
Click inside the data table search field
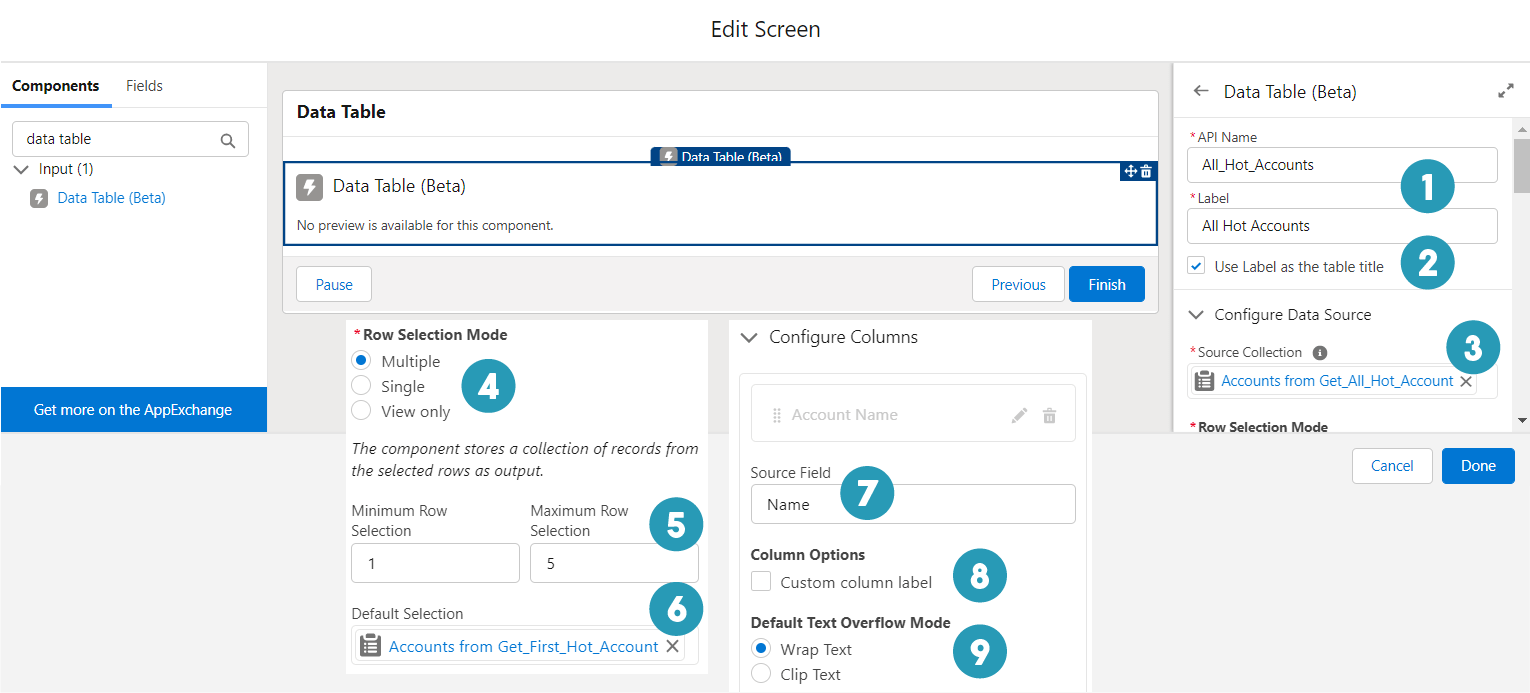point(120,138)
